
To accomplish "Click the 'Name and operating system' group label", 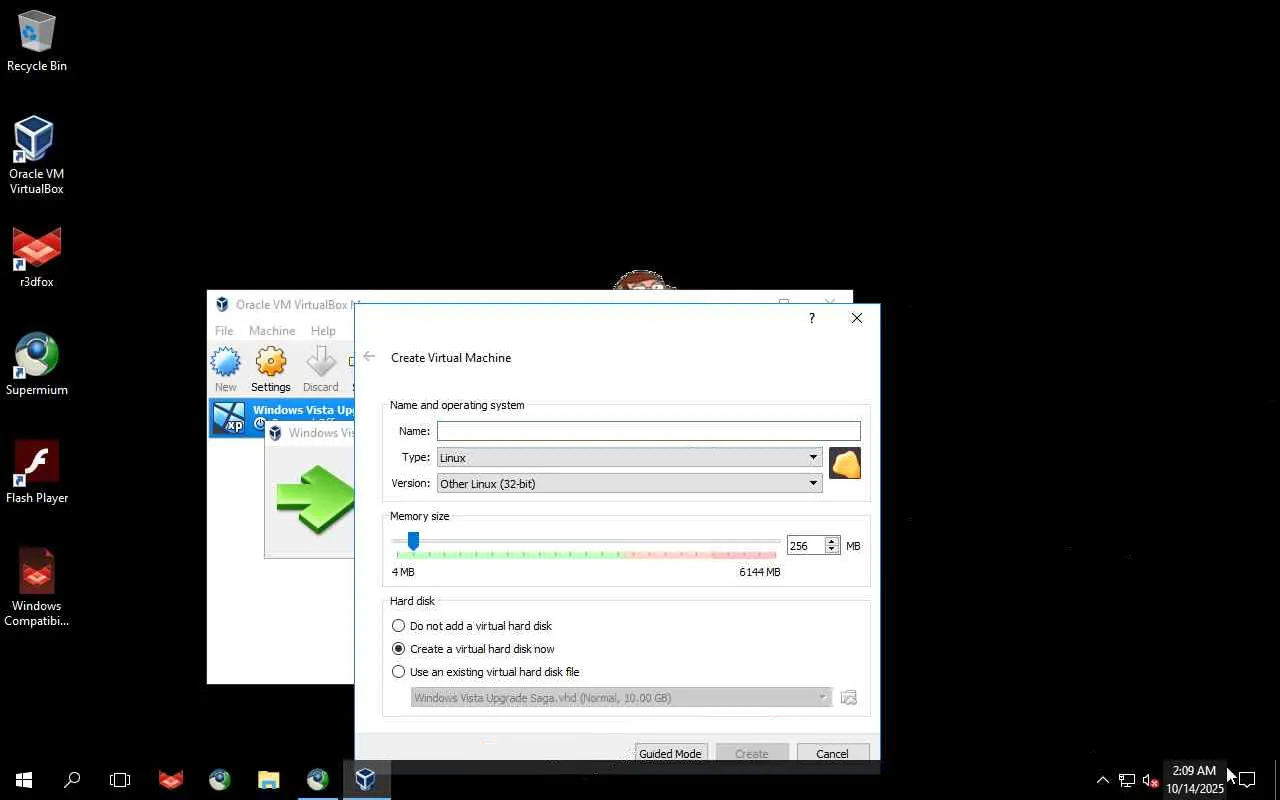I will 457,405.
